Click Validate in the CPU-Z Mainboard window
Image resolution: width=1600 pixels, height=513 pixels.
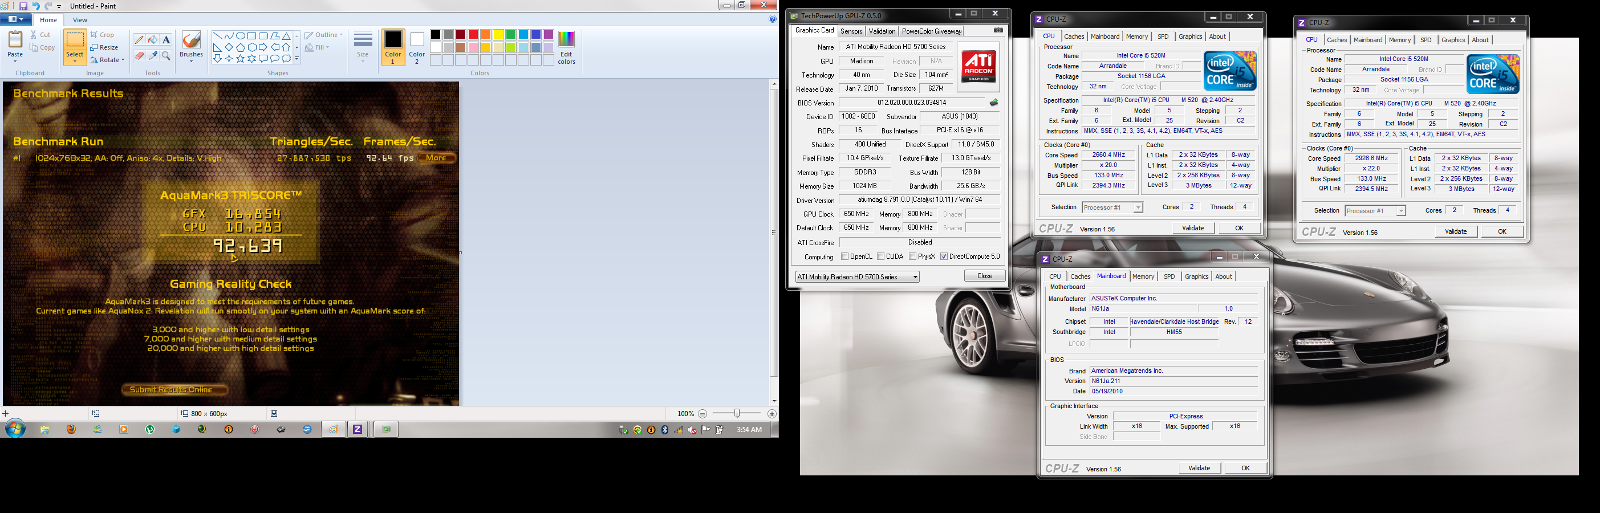pyautogui.click(x=1199, y=468)
